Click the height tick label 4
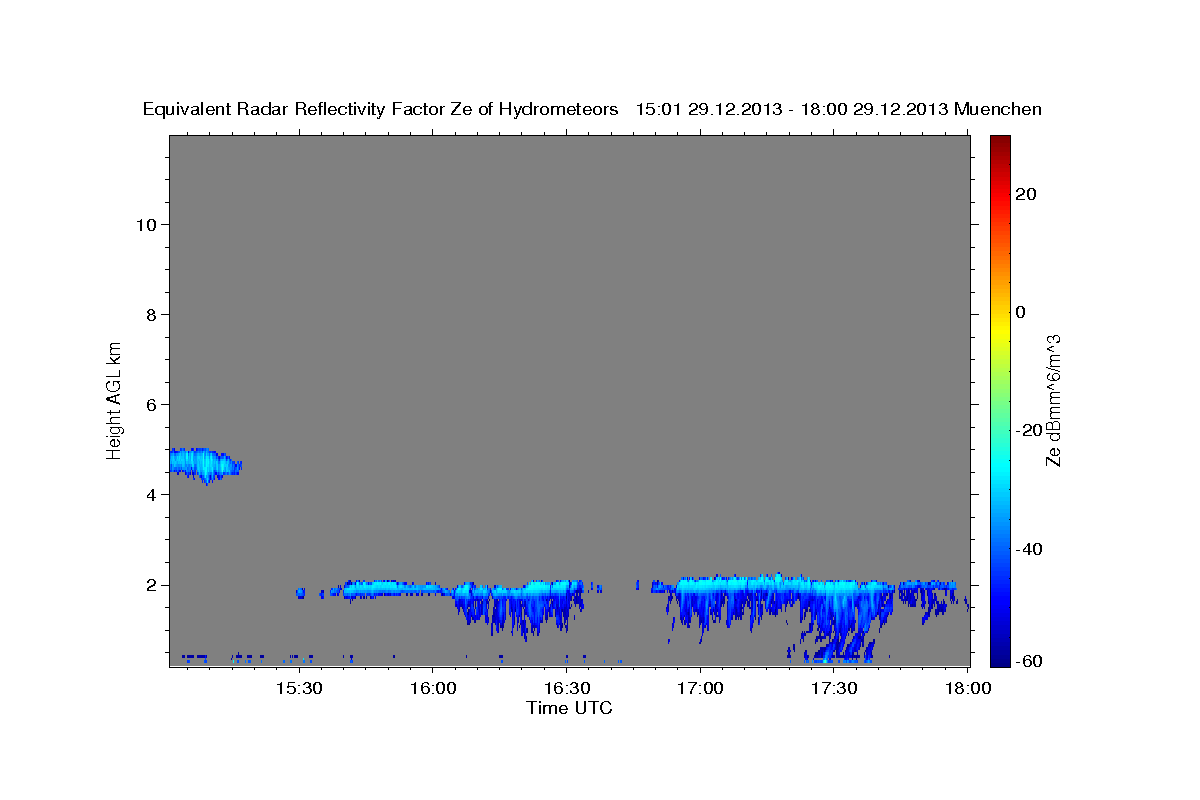The width and height of the screenshot is (1200, 800). pos(150,494)
